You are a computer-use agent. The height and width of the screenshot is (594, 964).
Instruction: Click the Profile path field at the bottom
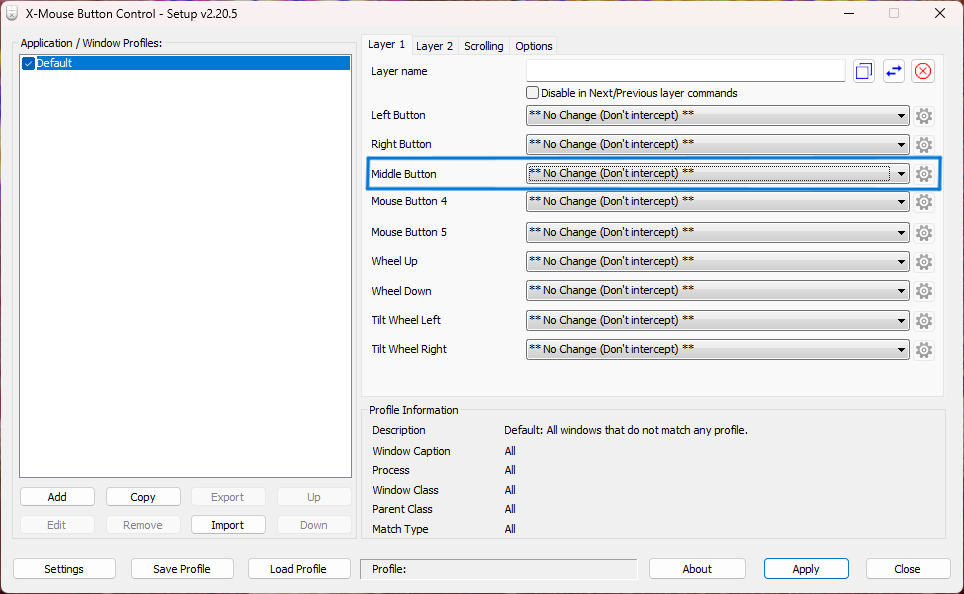tap(499, 569)
